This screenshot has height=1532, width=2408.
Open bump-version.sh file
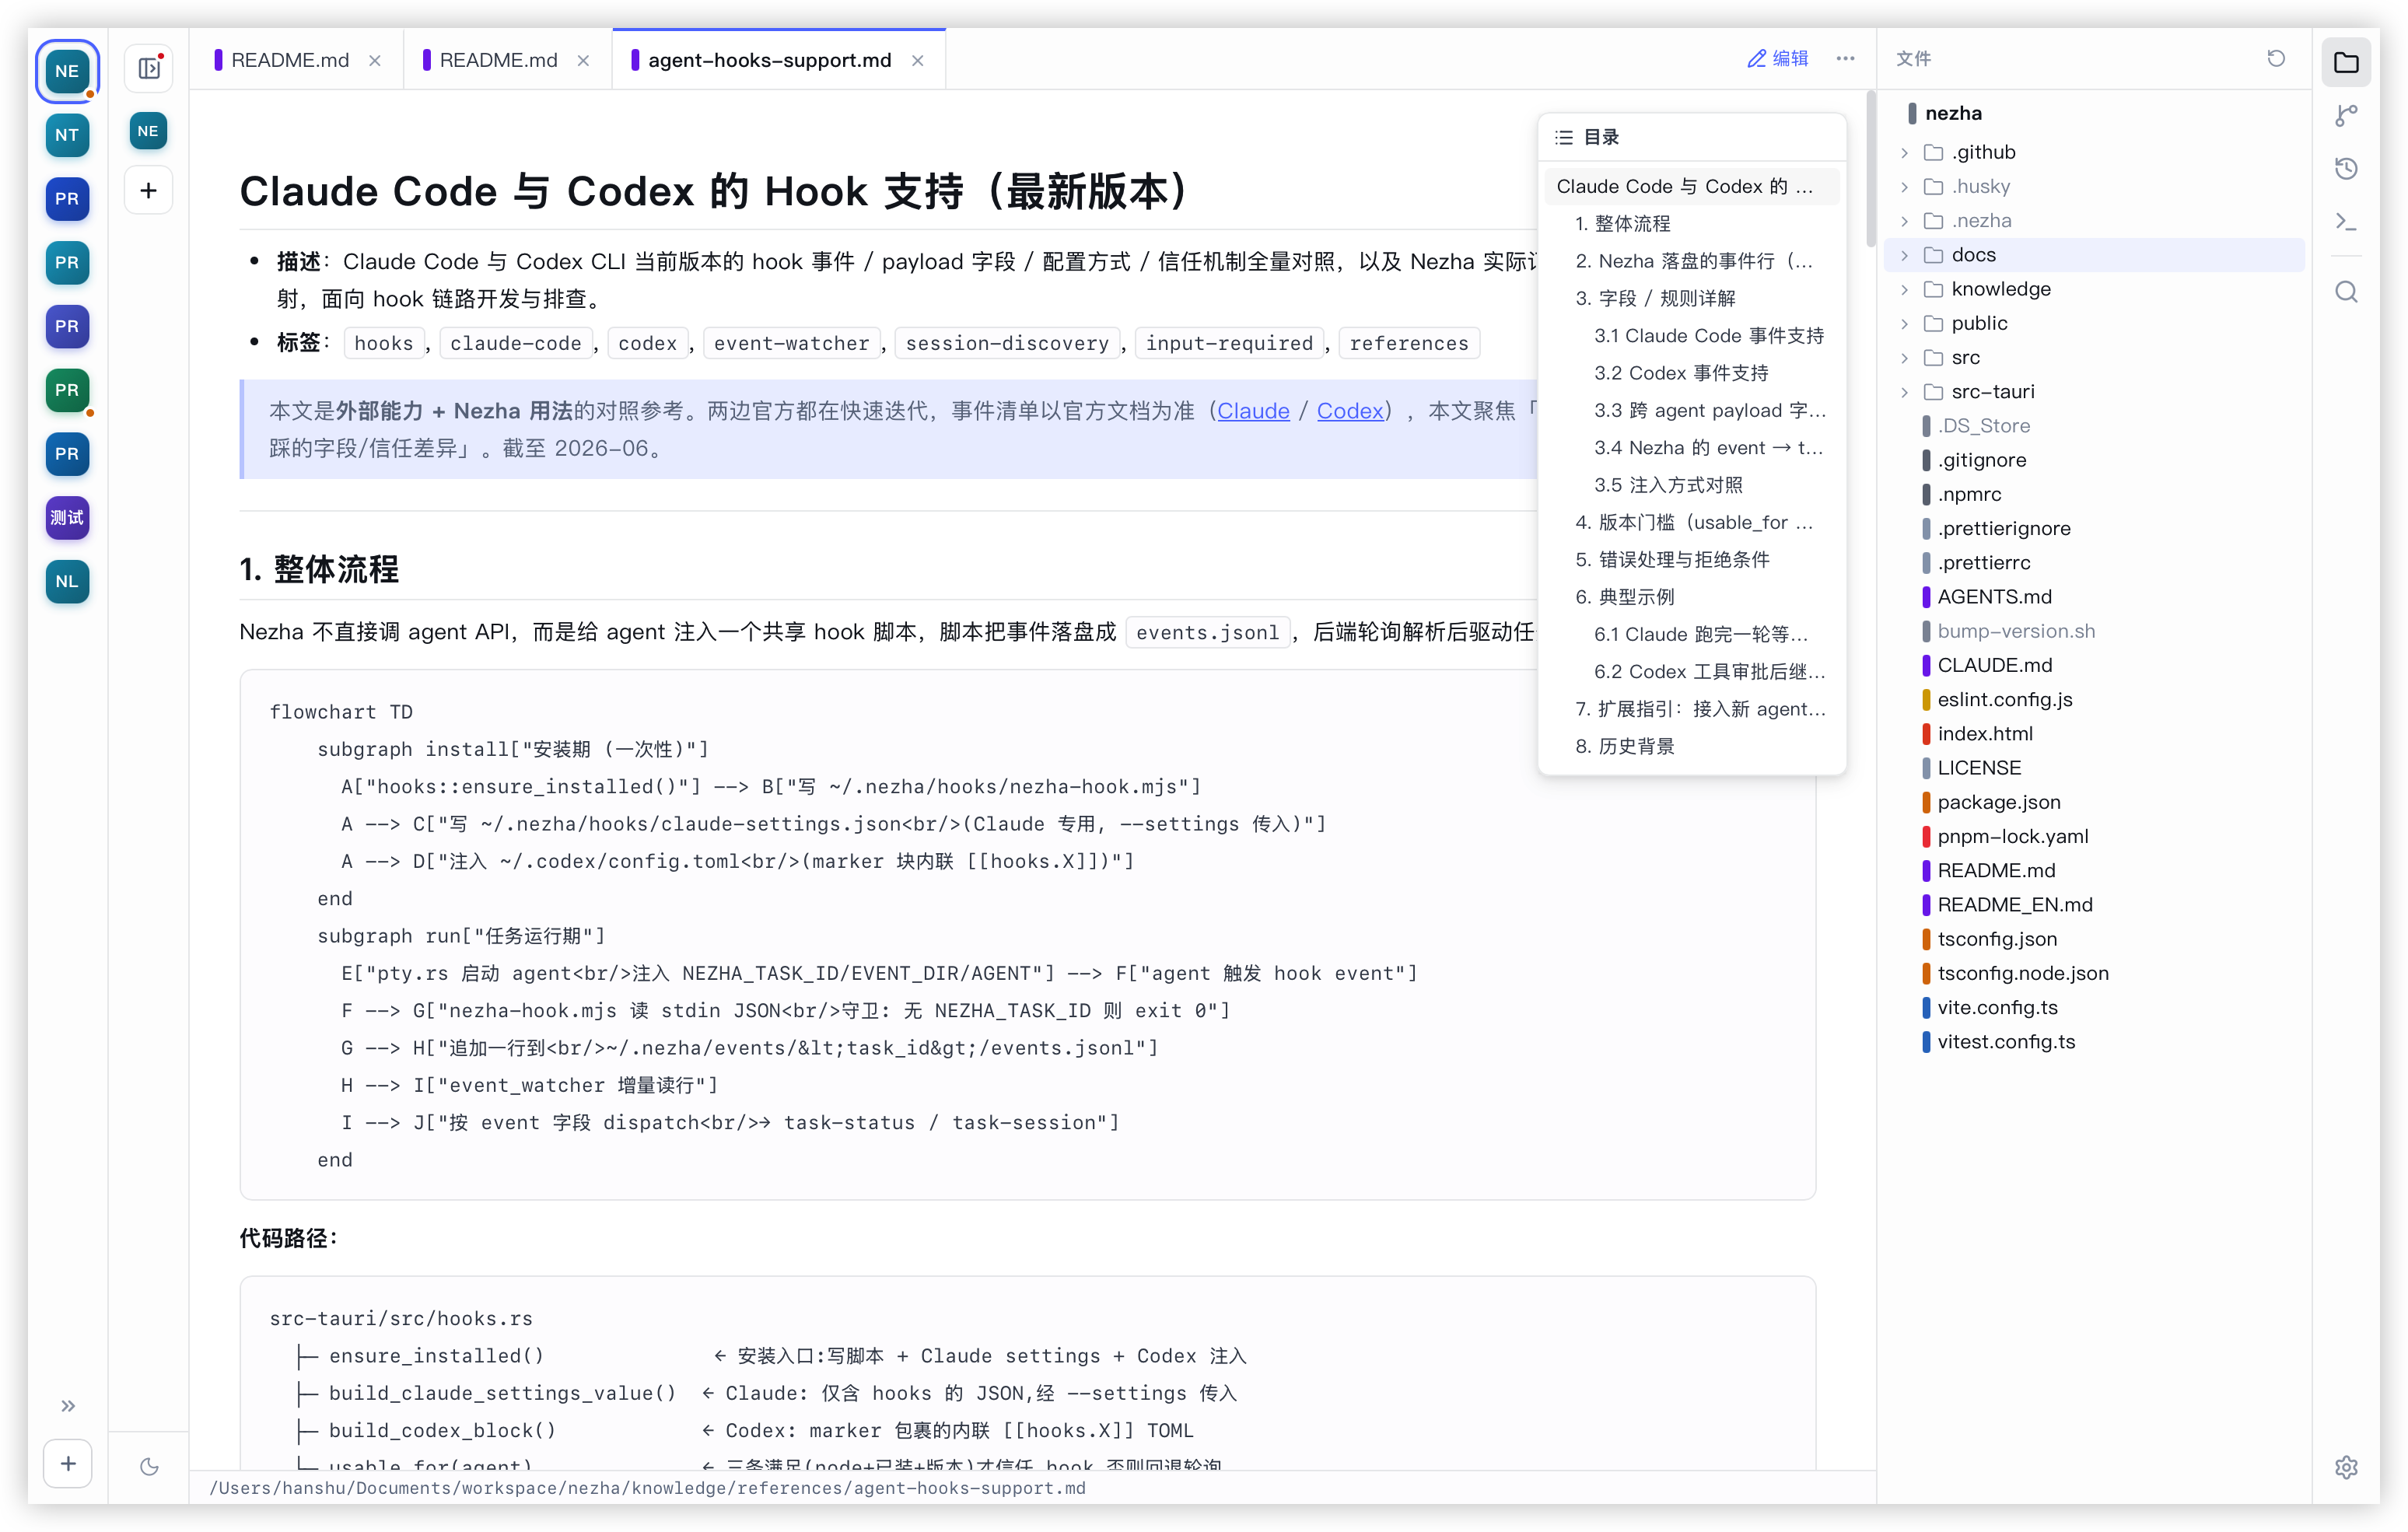[2094, 631]
